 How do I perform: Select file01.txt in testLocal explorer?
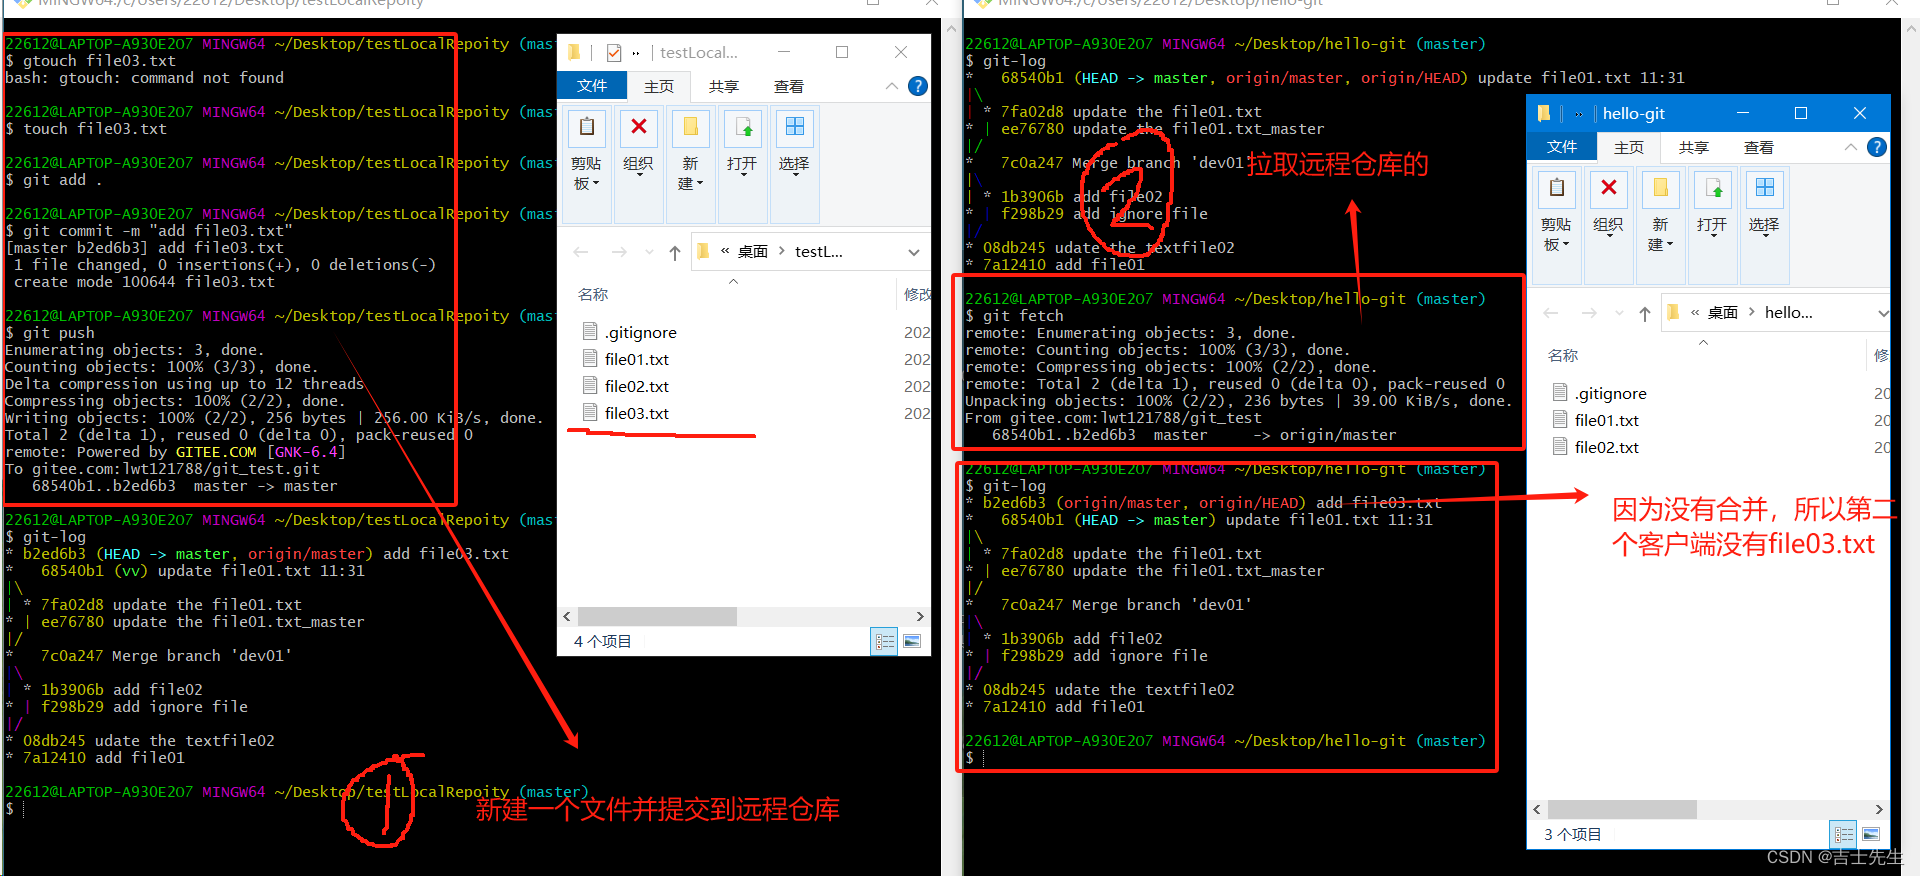637,359
